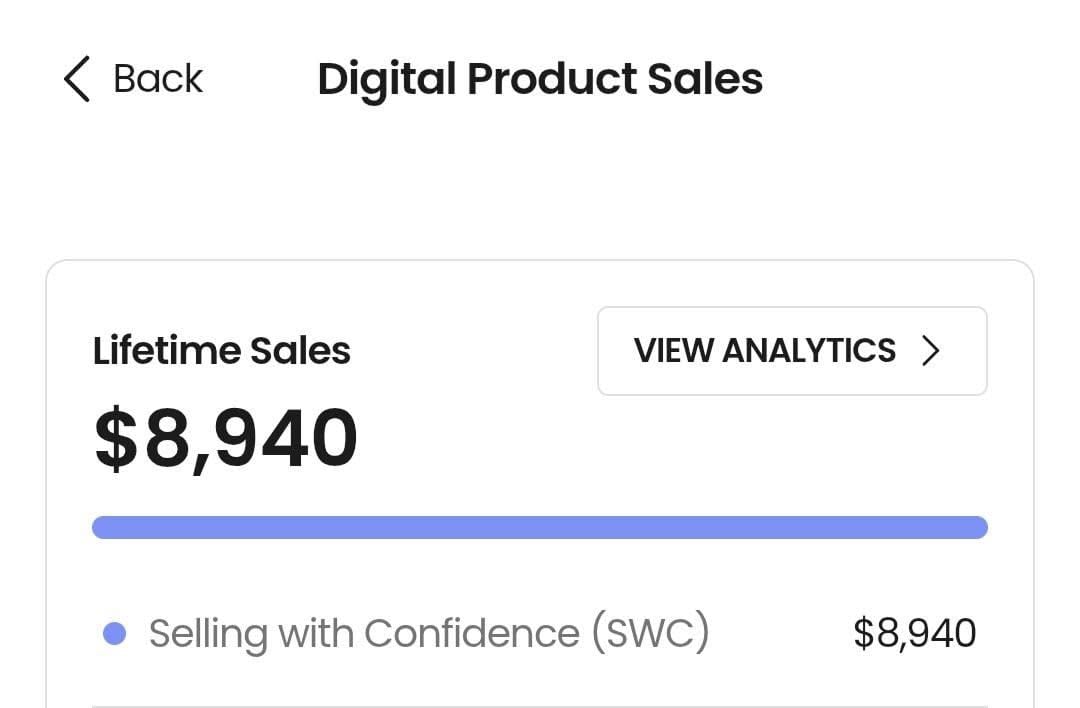The image size is (1080, 708).
Task: Select the $8,940 amount next to SWC
Action: pos(916,631)
